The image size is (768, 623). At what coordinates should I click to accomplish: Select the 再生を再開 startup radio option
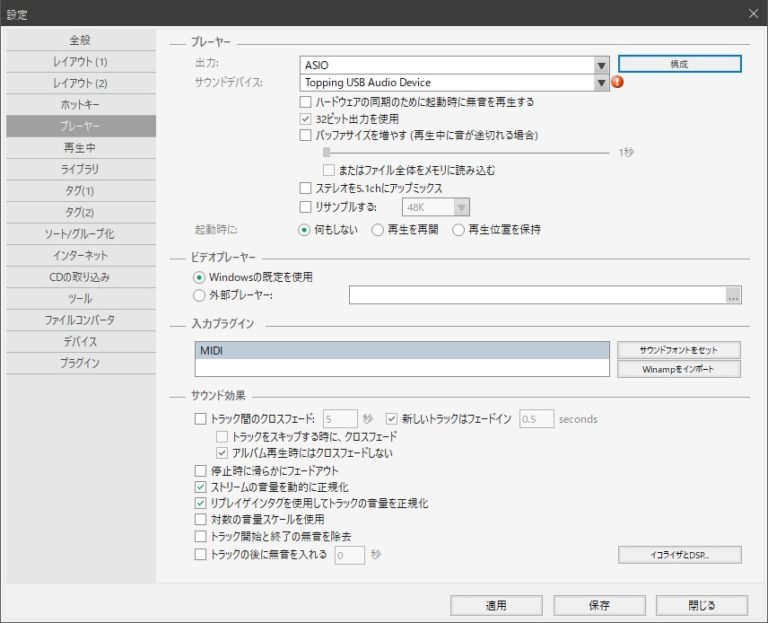pyautogui.click(x=378, y=229)
